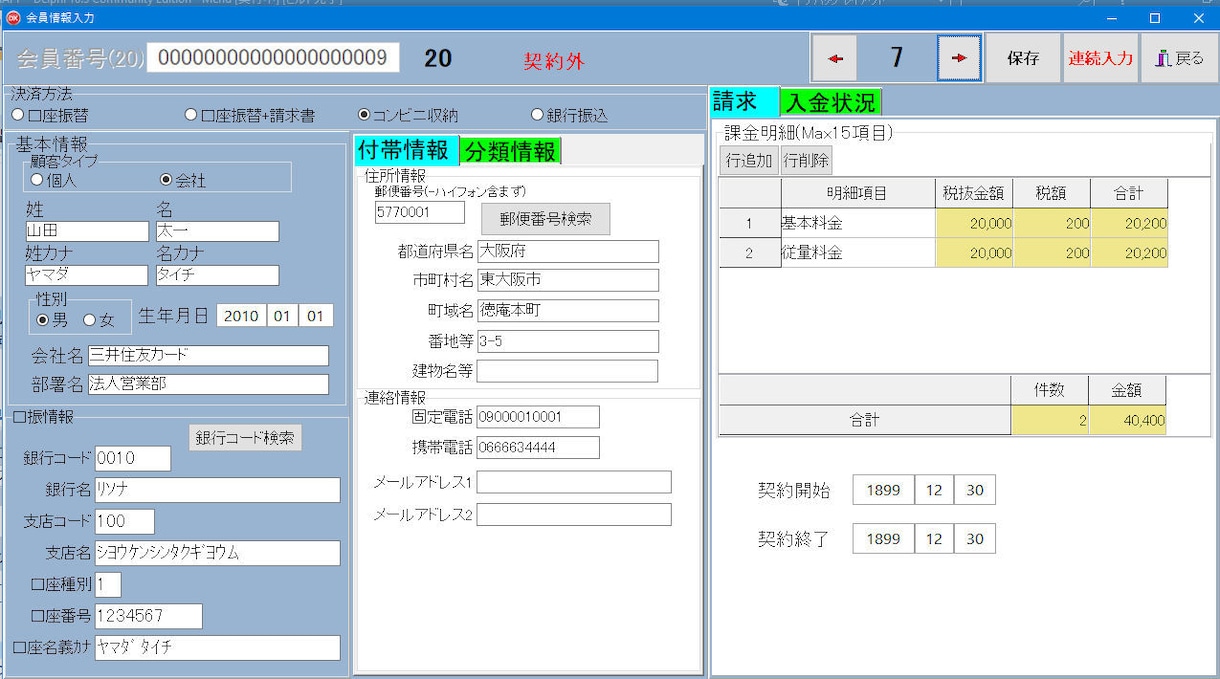The image size is (1220, 679).
Task: Click 会社名 field 三井住友カード
Action: tap(208, 355)
